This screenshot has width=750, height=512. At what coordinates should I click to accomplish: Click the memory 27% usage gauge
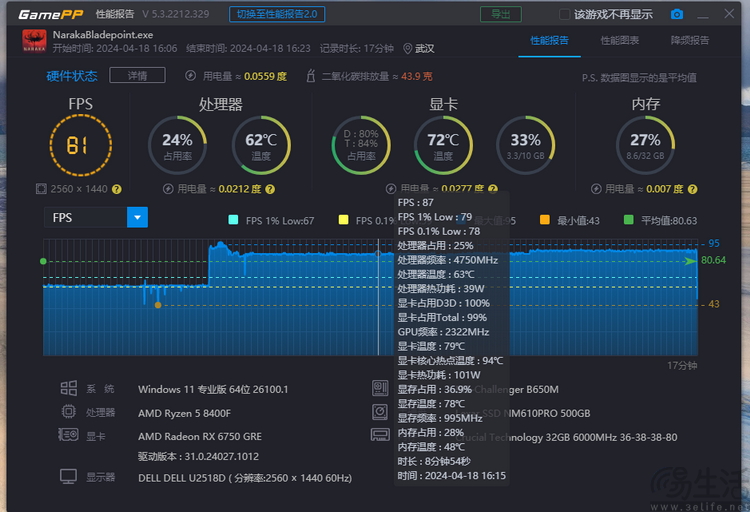click(645, 145)
